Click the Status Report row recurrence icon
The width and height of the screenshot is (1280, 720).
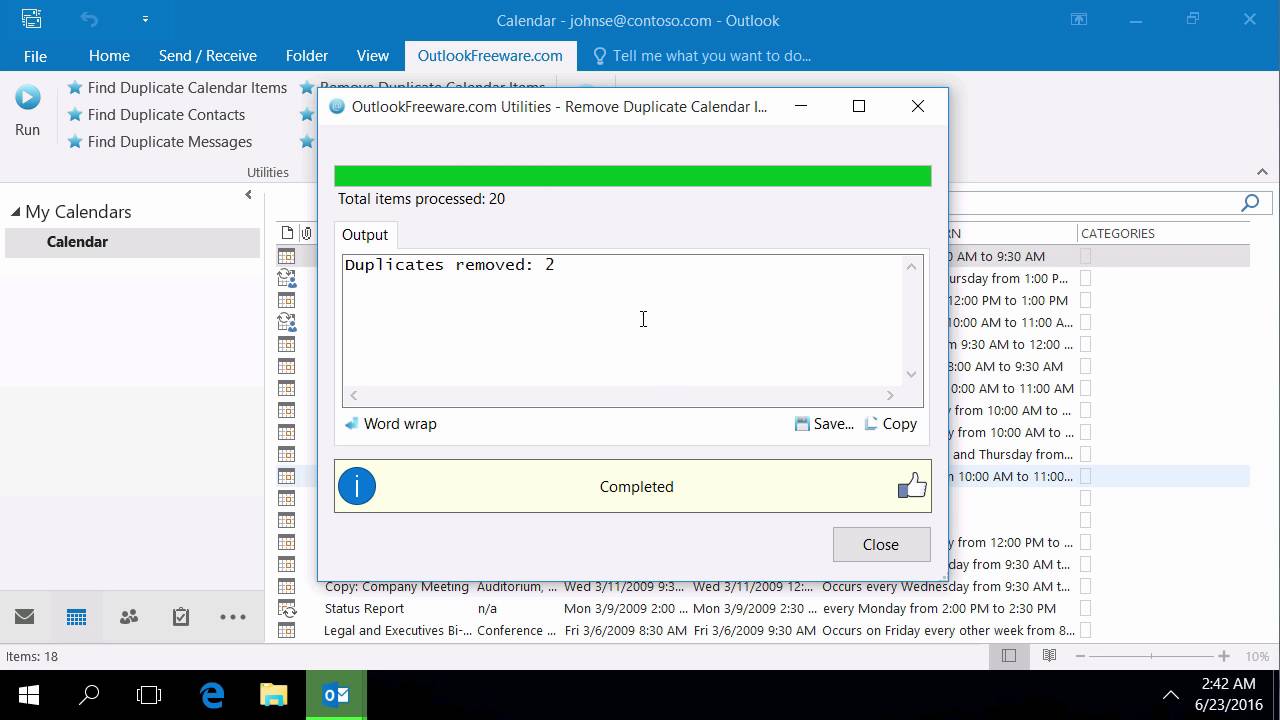[287, 608]
